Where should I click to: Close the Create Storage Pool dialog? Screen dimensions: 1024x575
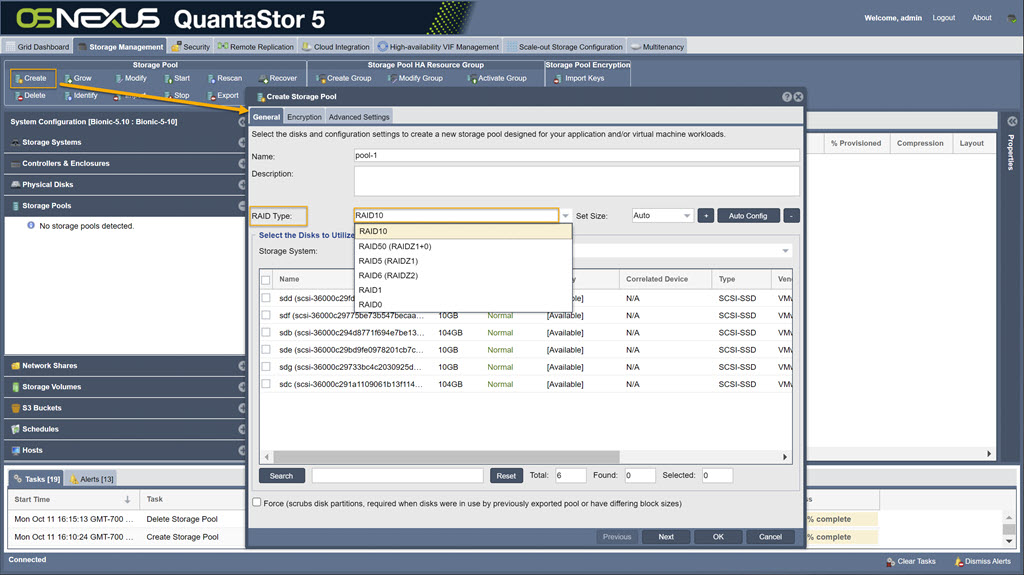[798, 97]
